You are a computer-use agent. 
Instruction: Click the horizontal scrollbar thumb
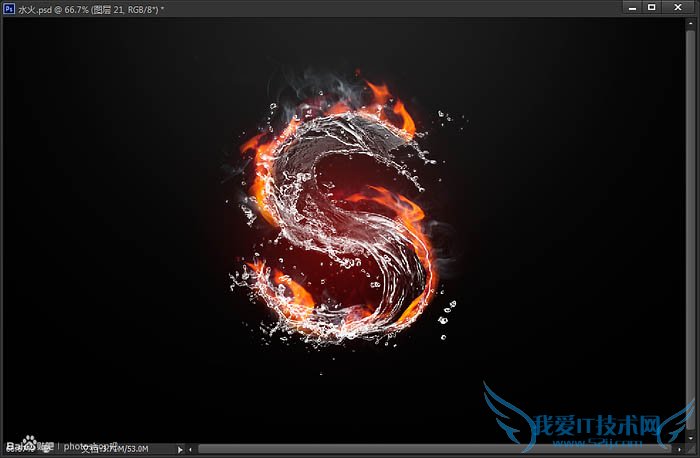(x=434, y=449)
